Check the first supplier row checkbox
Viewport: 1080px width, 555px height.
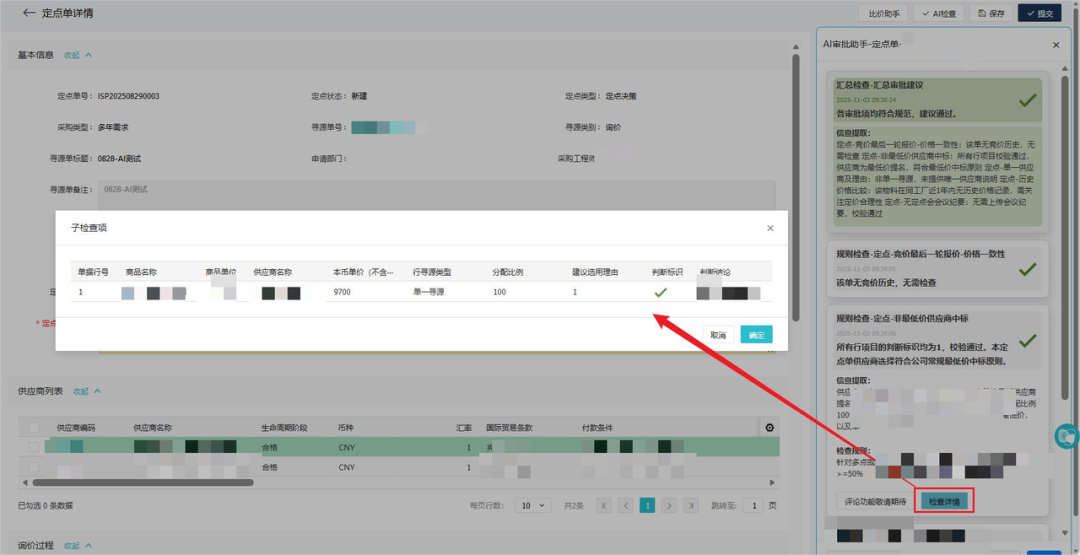tap(35, 448)
